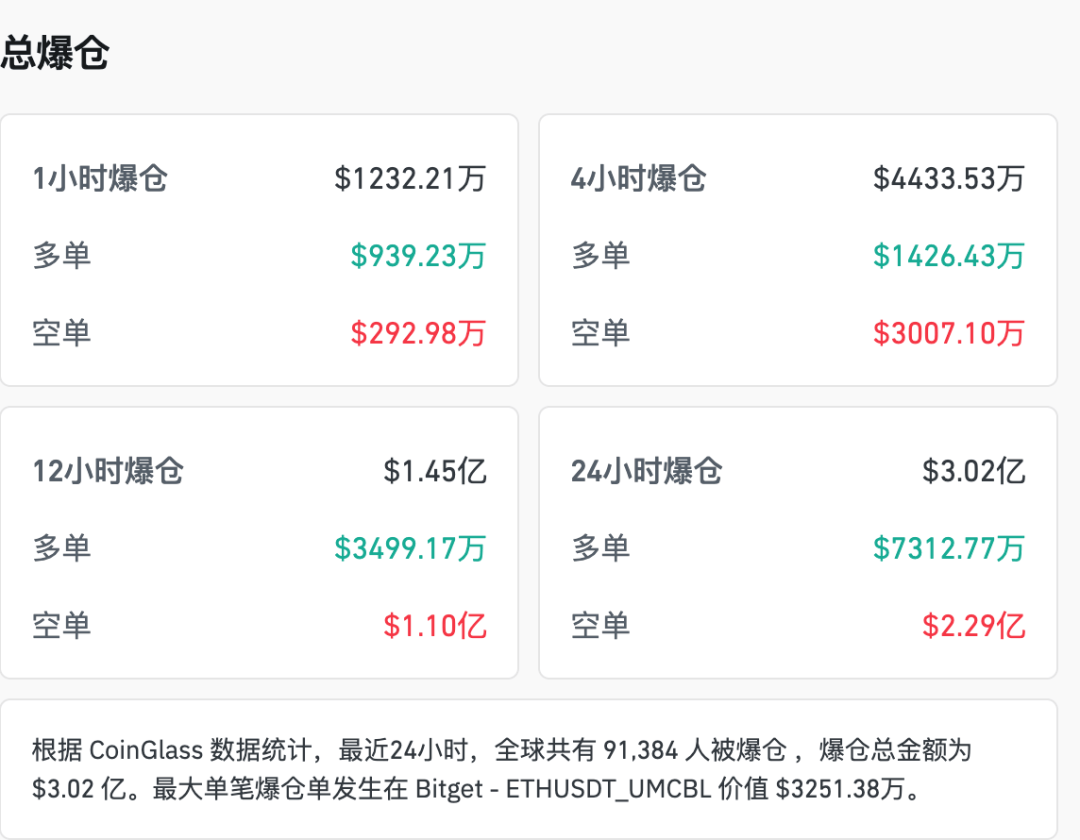Select the 4小时爆仓 card title
Image resolution: width=1080 pixels, height=840 pixels.
point(638,179)
